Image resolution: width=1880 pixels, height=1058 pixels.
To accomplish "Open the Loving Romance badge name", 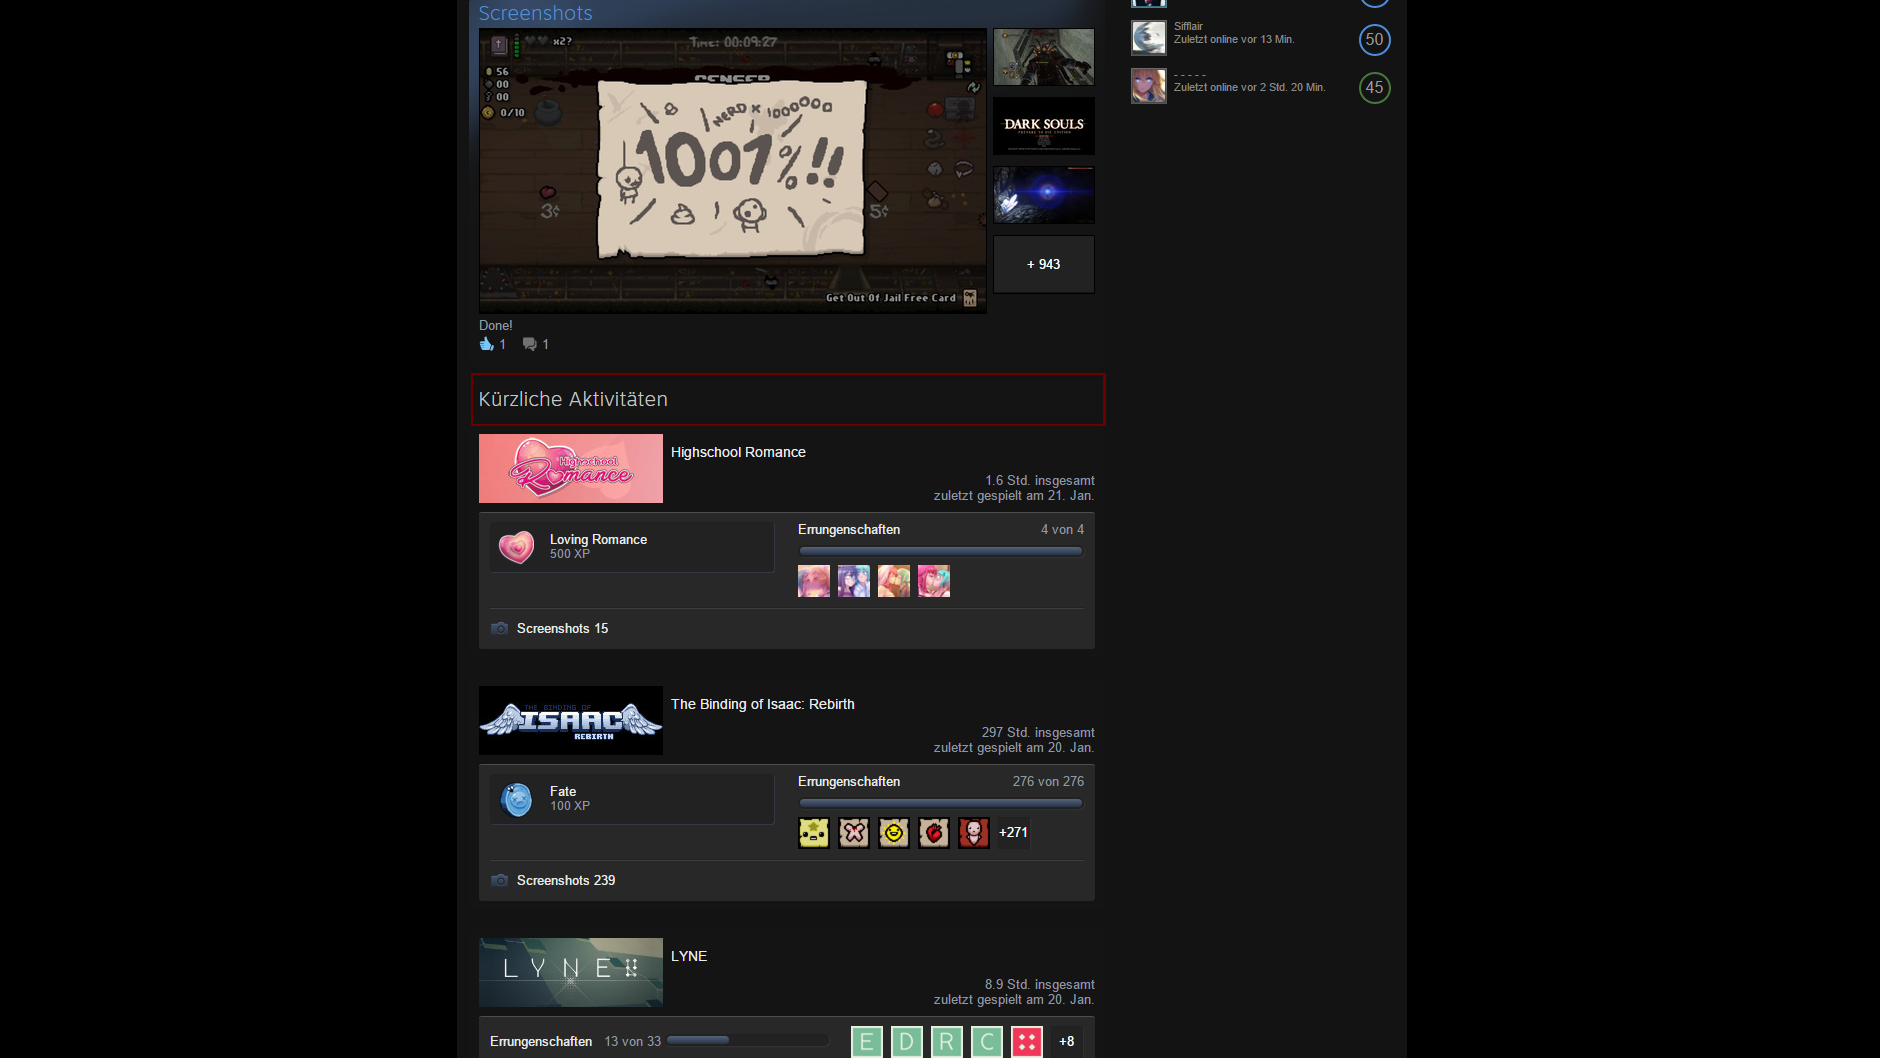I will (598, 539).
